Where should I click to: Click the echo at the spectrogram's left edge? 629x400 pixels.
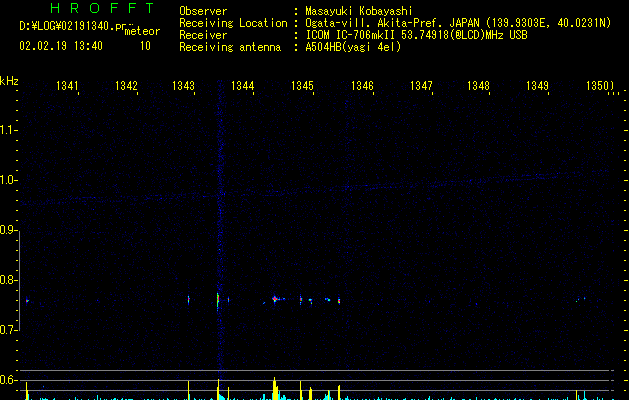(x=27, y=301)
